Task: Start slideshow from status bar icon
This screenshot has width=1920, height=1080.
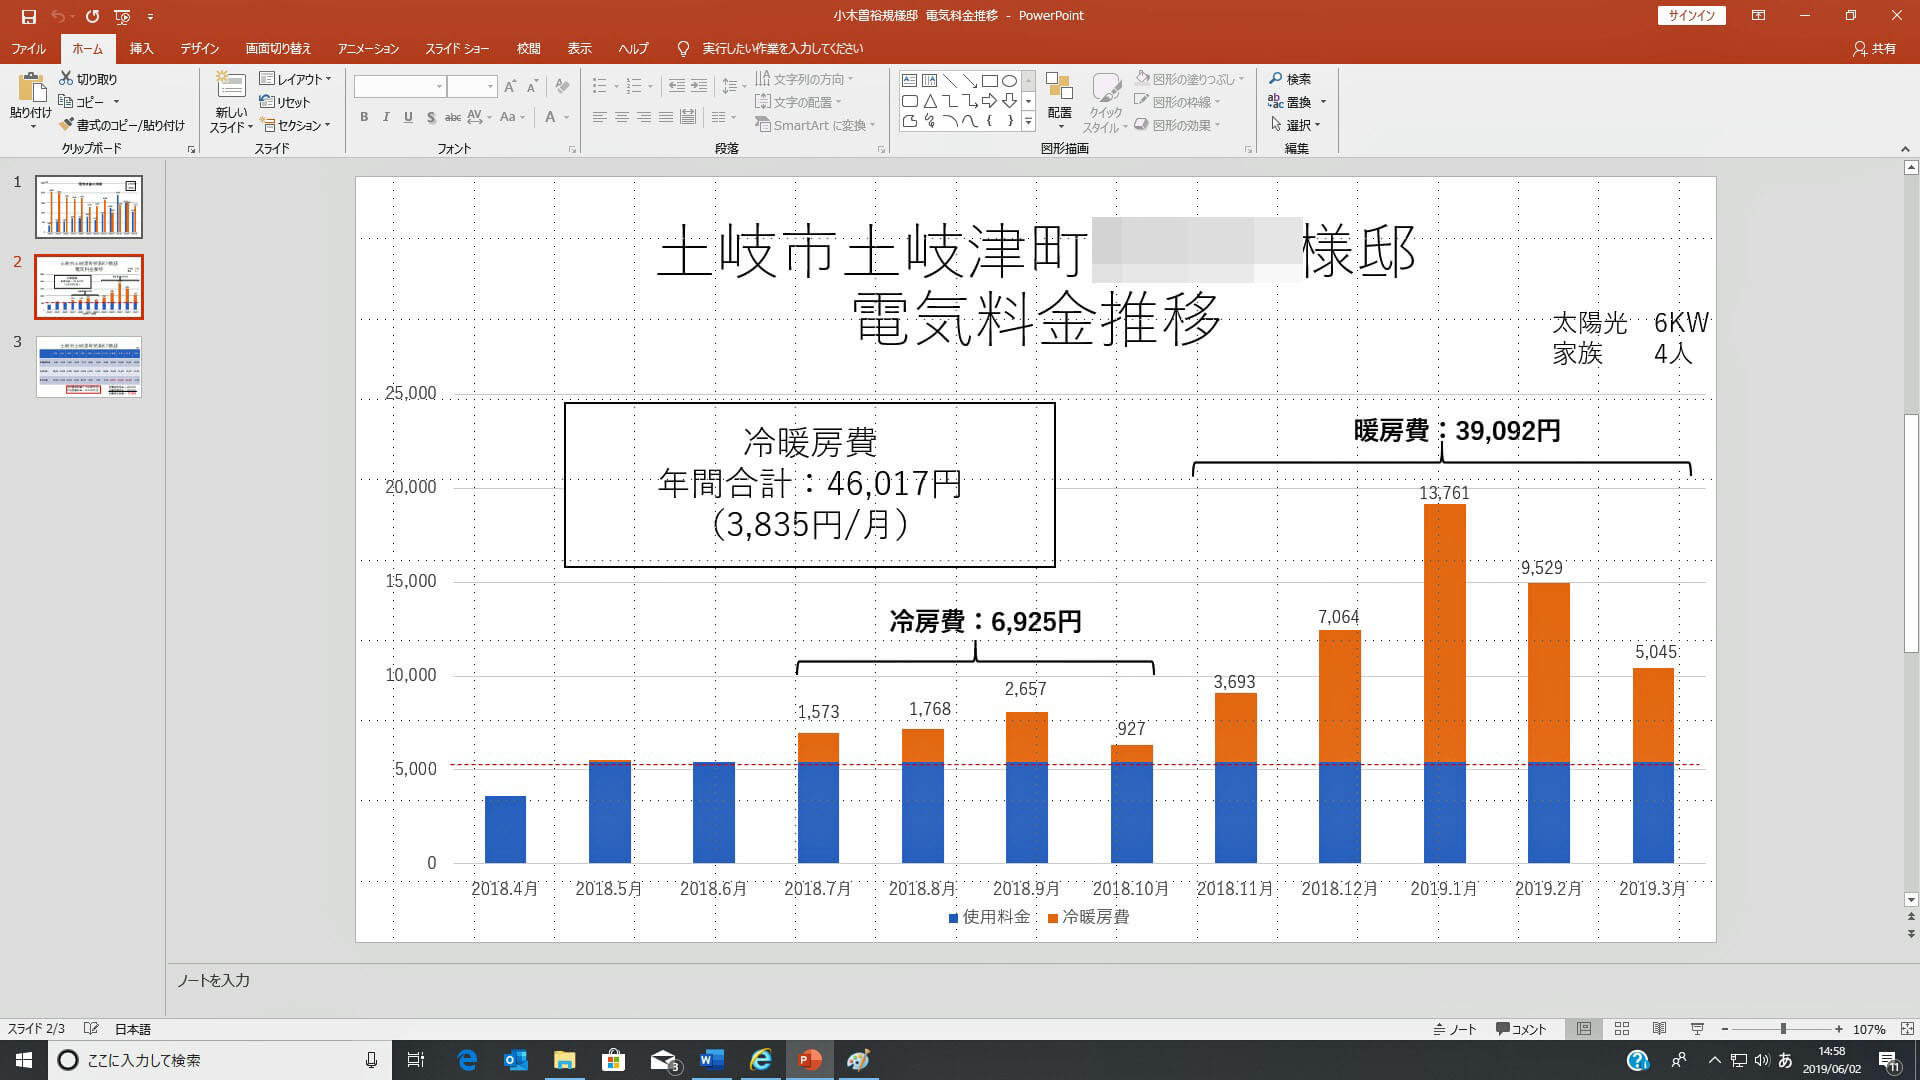Action: click(x=1697, y=1029)
